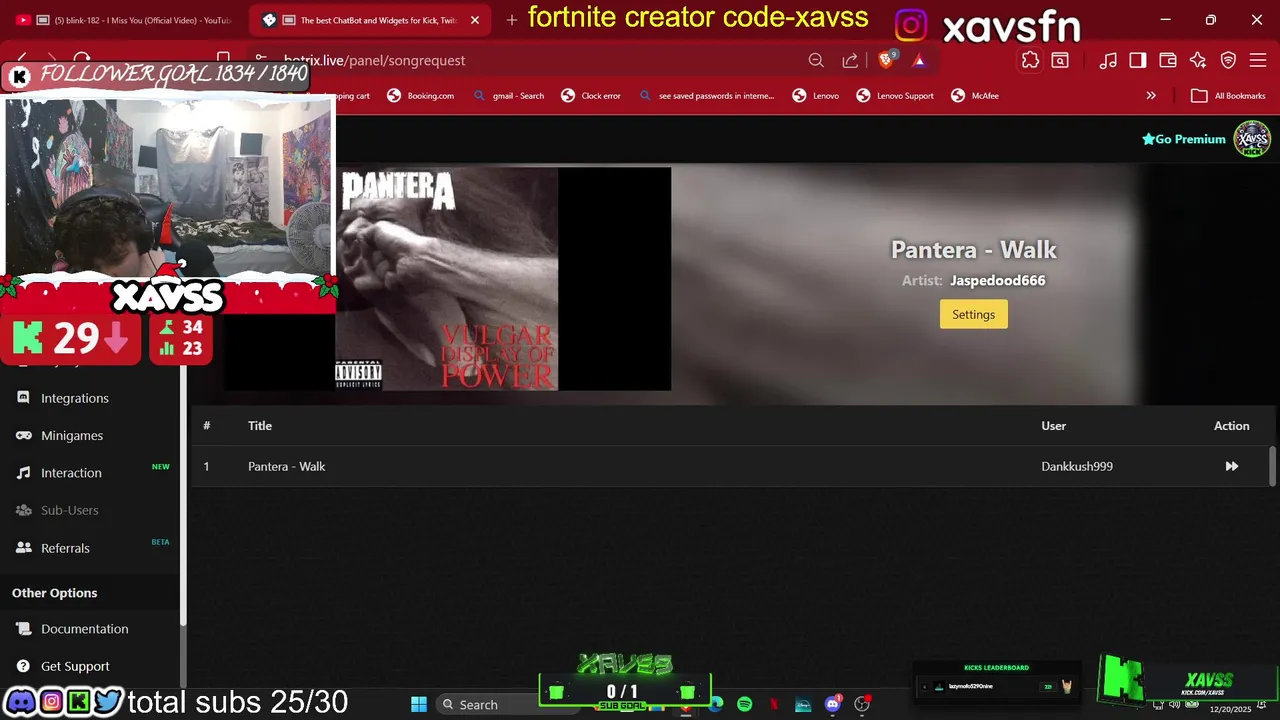Click the botrix.live address bar
Screen dimensions: 1280x720
(530, 60)
